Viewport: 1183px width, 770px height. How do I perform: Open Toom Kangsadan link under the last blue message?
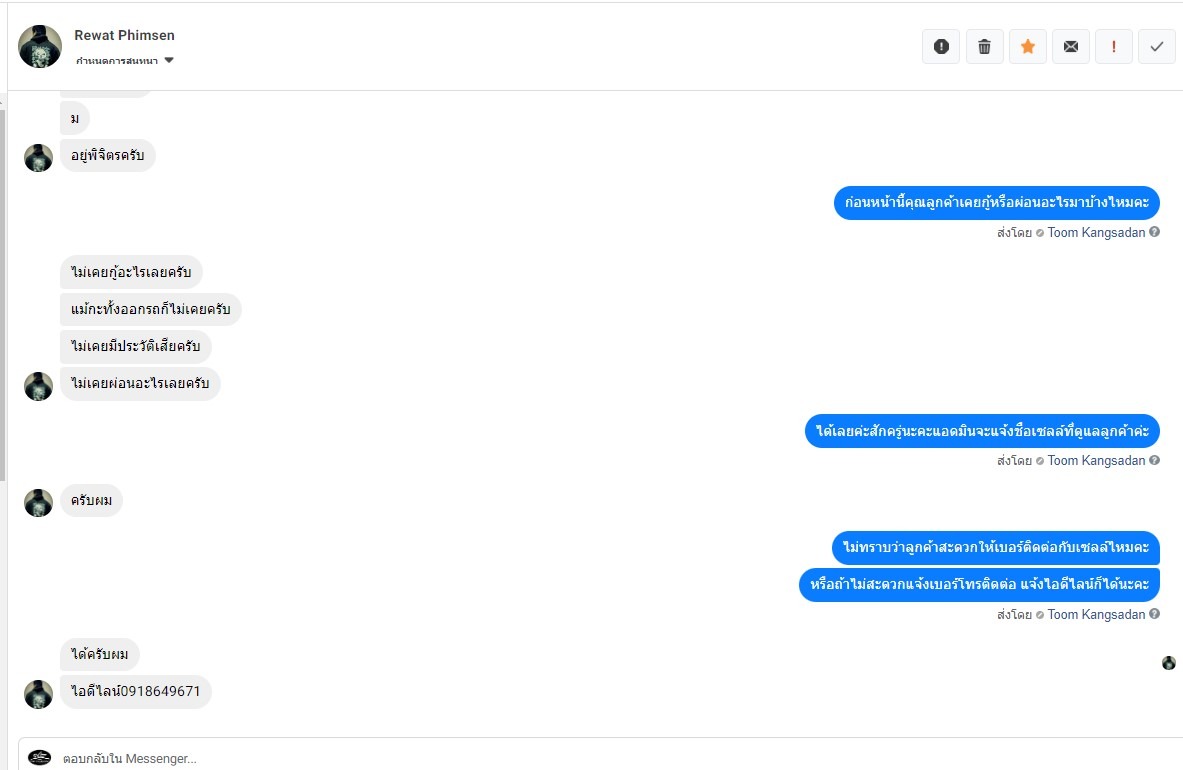[x=1096, y=615]
